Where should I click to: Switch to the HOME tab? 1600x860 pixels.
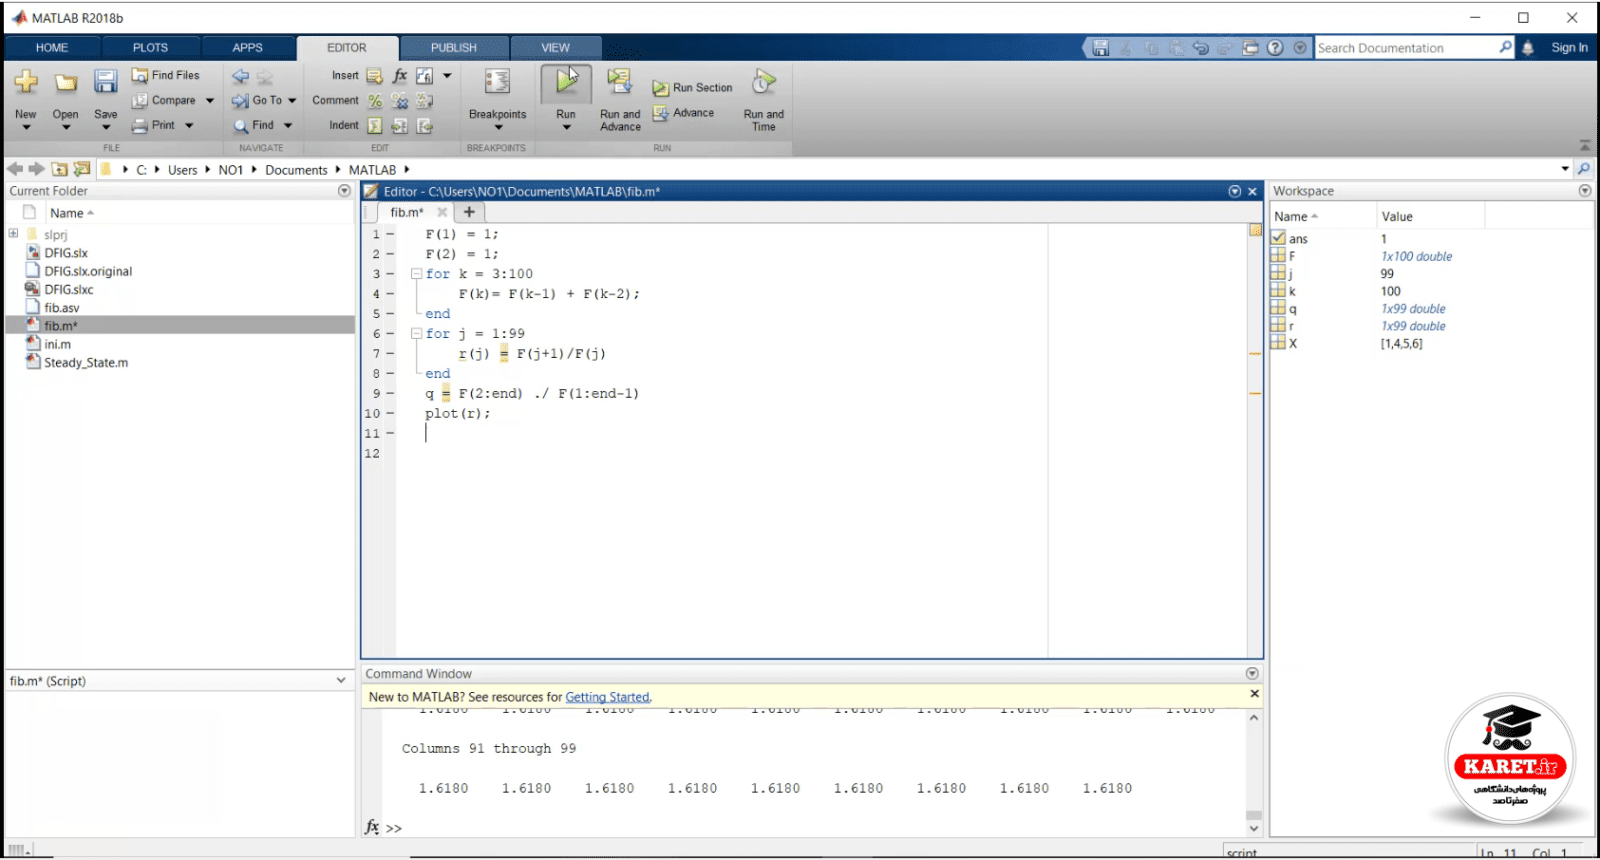point(52,48)
